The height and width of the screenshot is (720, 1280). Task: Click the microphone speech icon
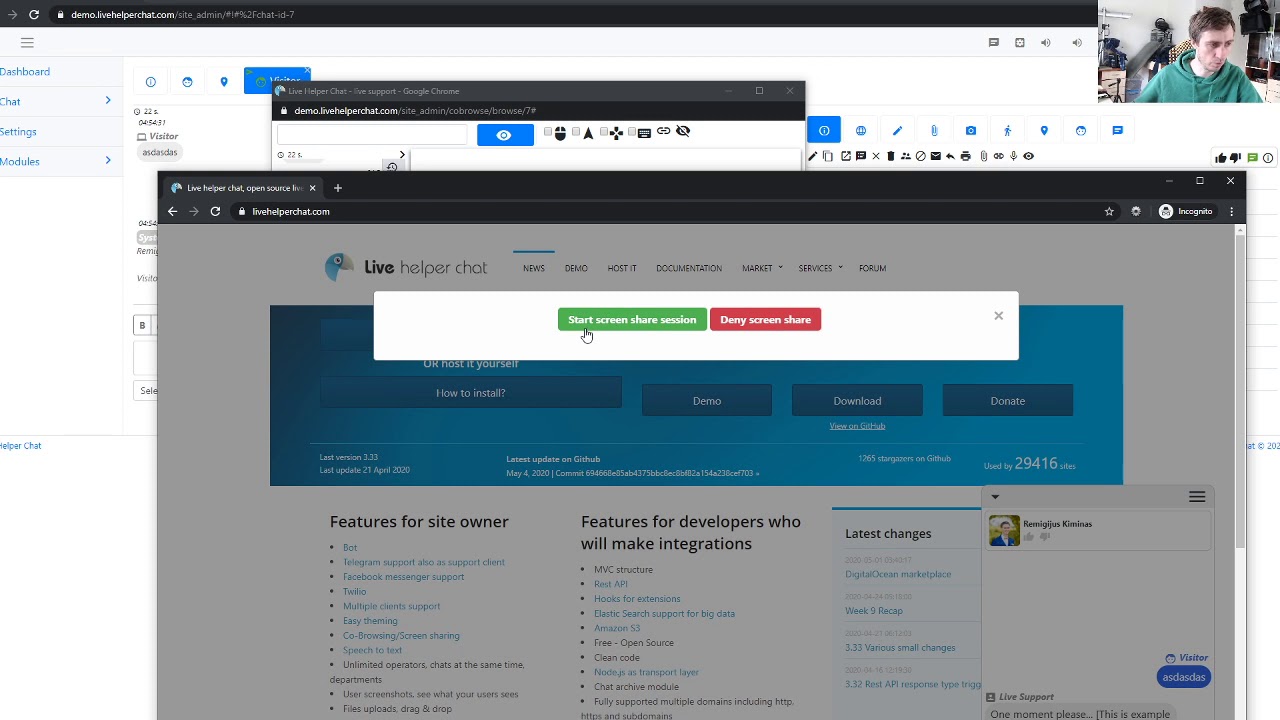click(x=1013, y=156)
